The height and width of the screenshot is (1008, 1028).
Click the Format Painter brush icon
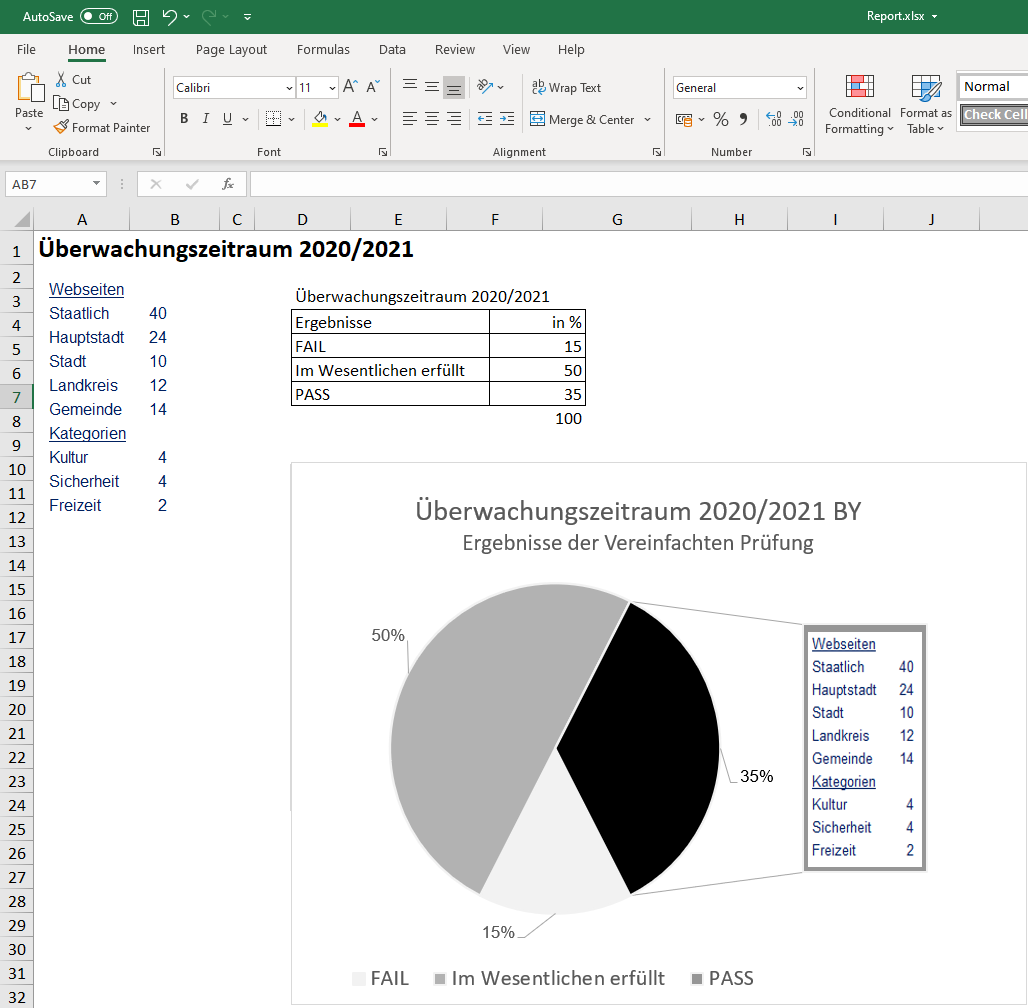coord(61,127)
